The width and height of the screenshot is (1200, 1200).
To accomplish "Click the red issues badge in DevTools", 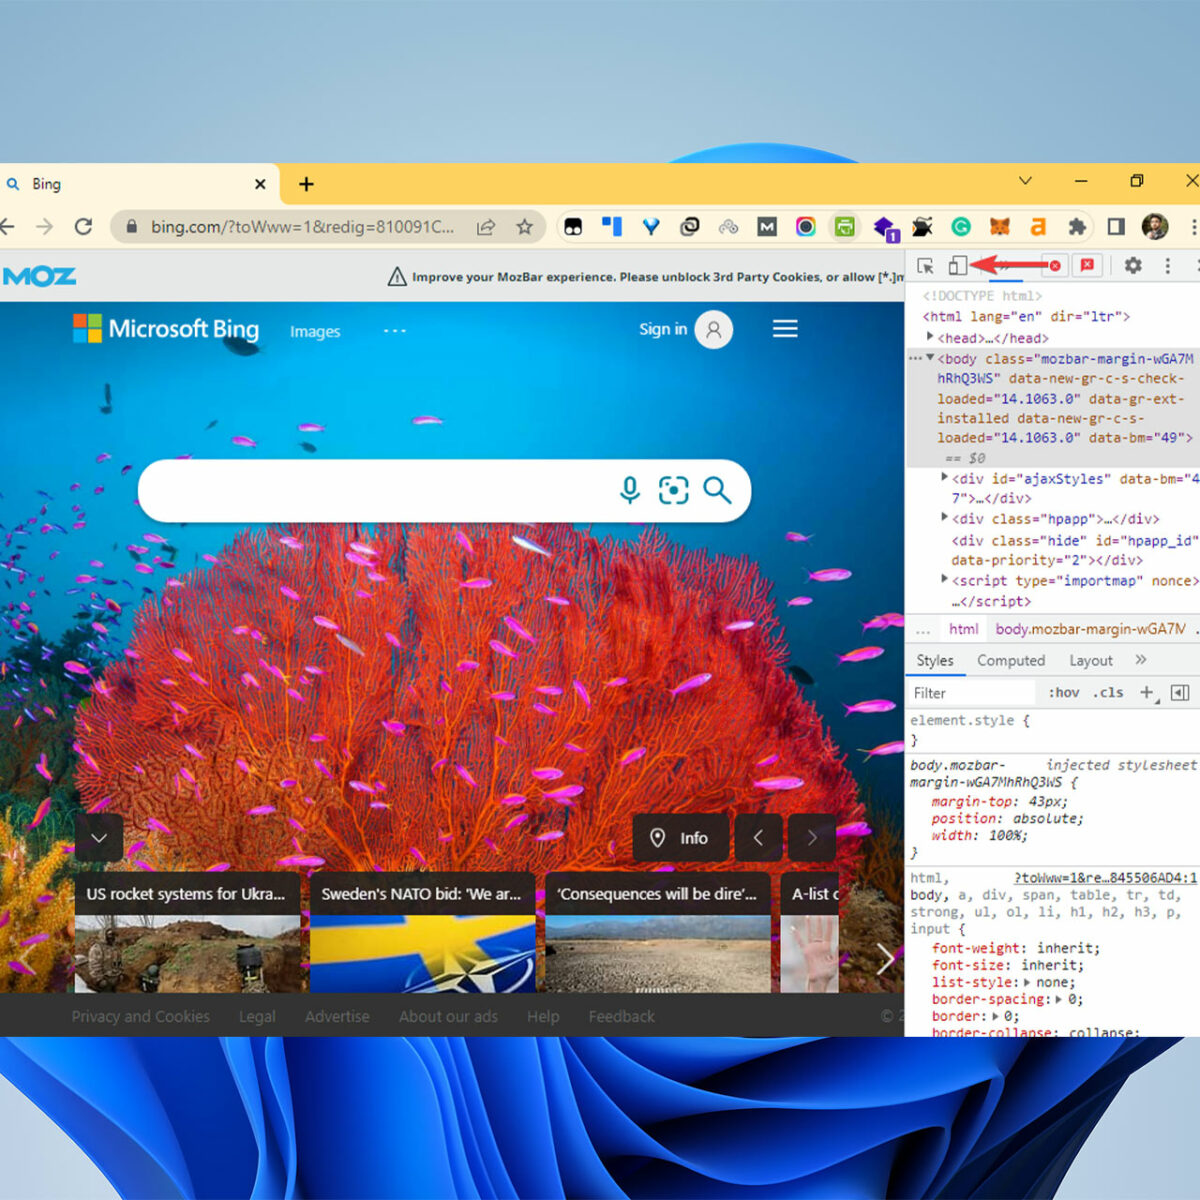I will click(x=1087, y=266).
